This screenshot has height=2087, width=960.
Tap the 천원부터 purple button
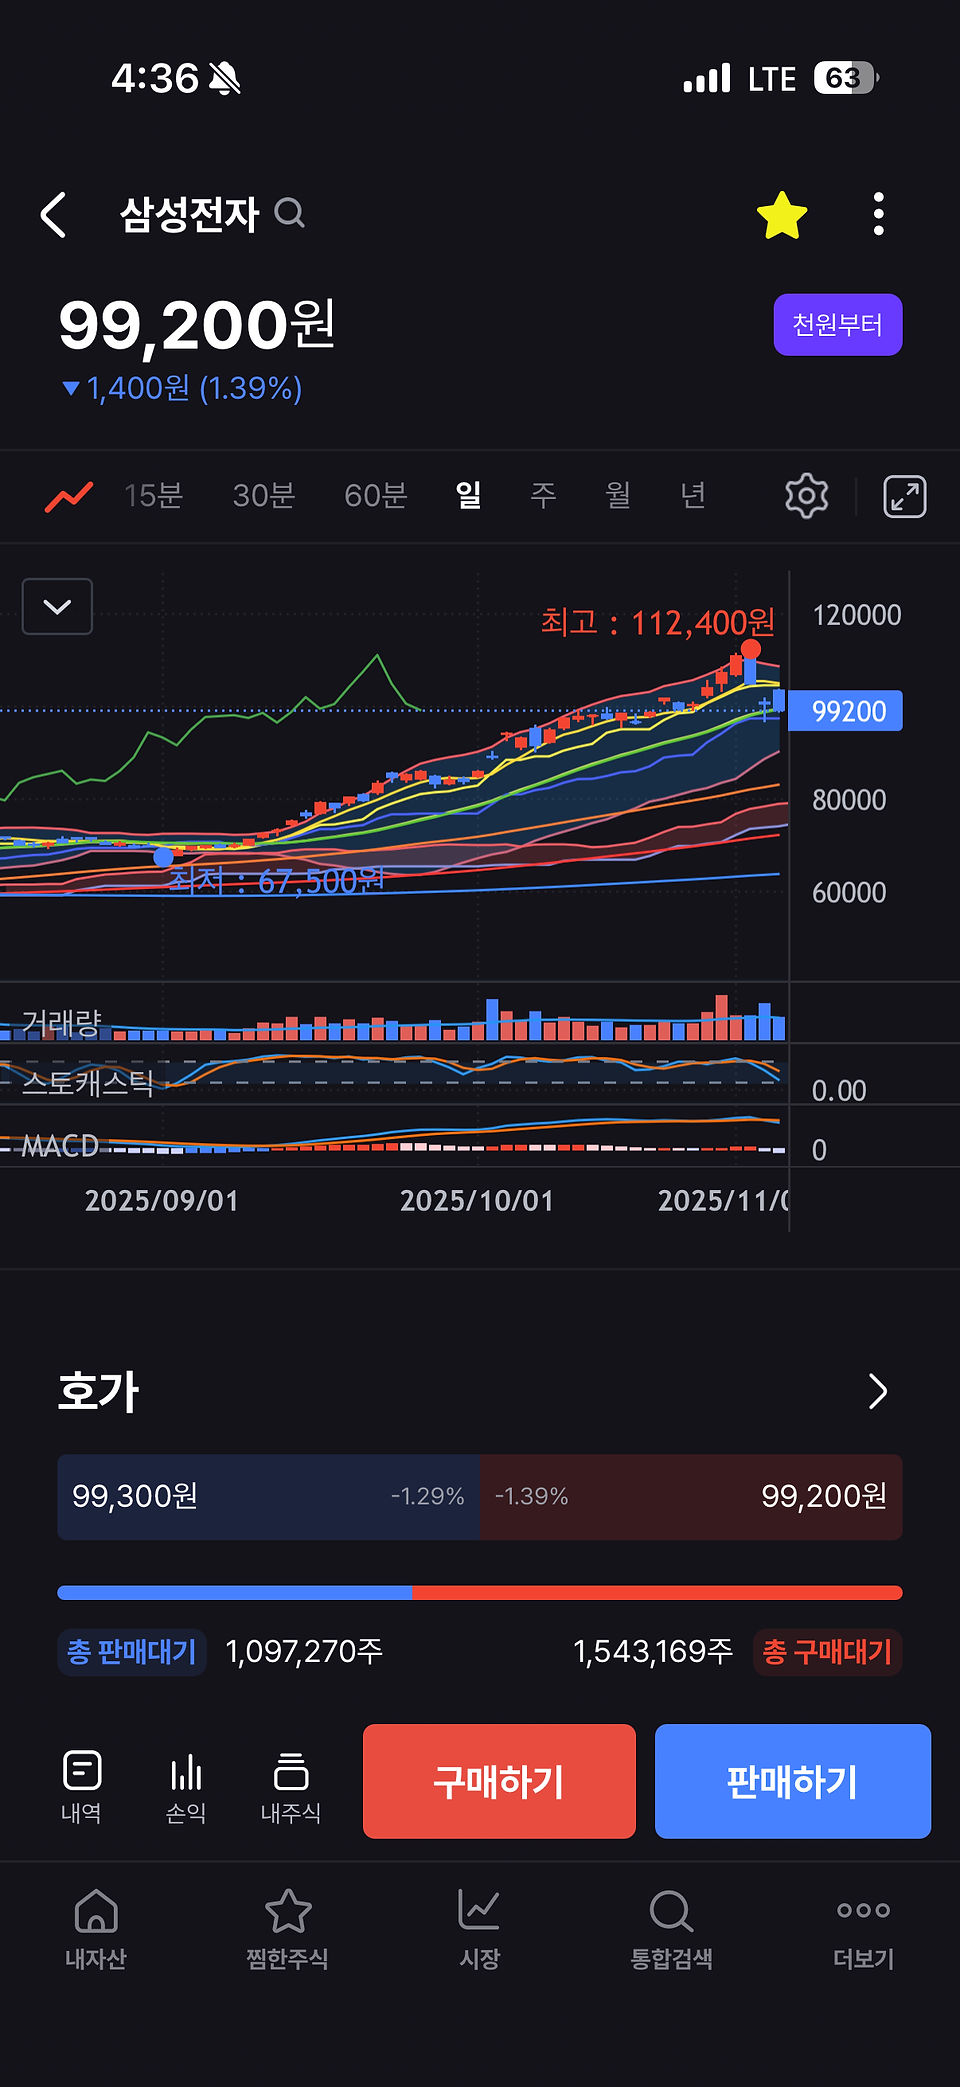click(838, 325)
